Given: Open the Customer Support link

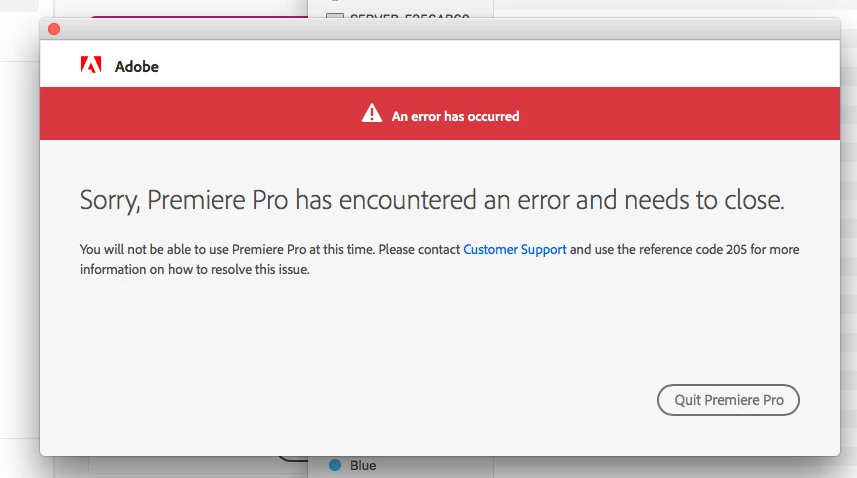Looking at the screenshot, I should (514, 250).
